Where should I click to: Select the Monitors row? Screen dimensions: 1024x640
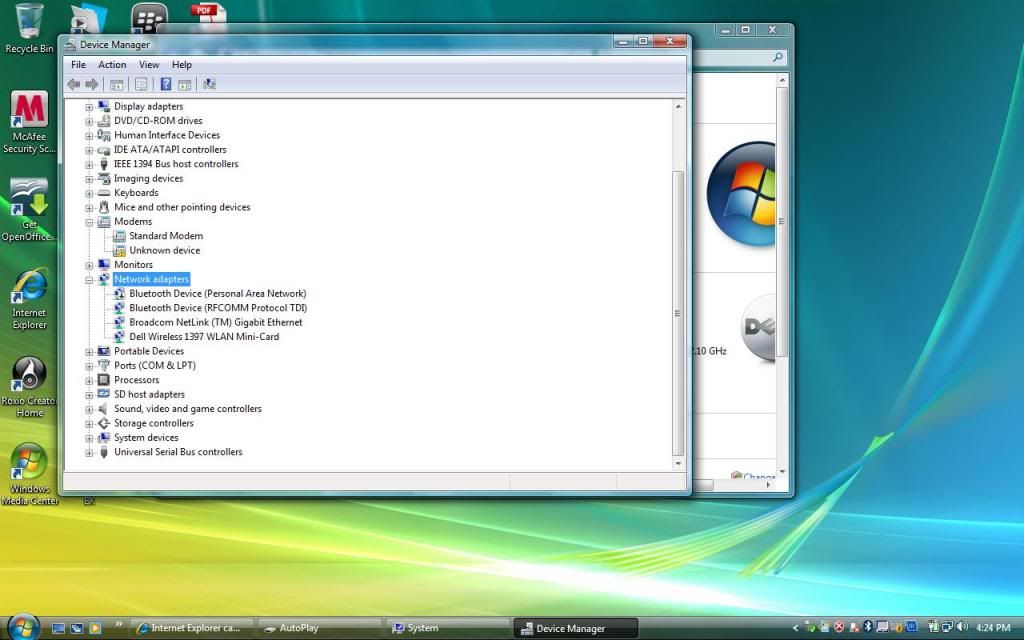pos(133,264)
